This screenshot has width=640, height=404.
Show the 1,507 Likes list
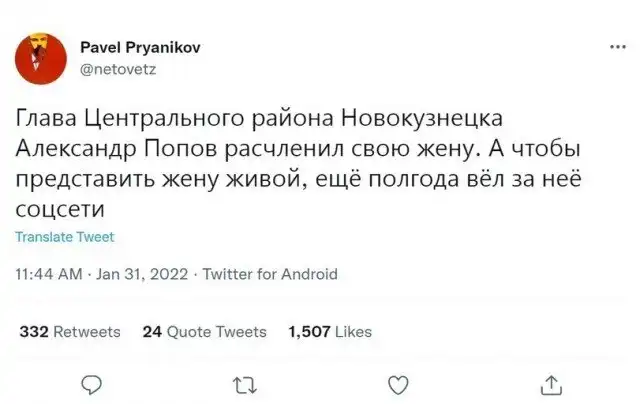[329, 331]
